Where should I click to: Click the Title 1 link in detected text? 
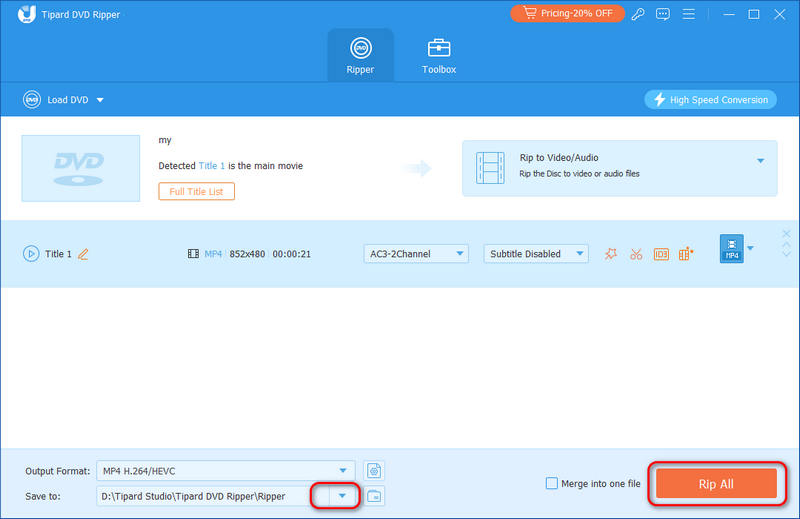[211, 166]
